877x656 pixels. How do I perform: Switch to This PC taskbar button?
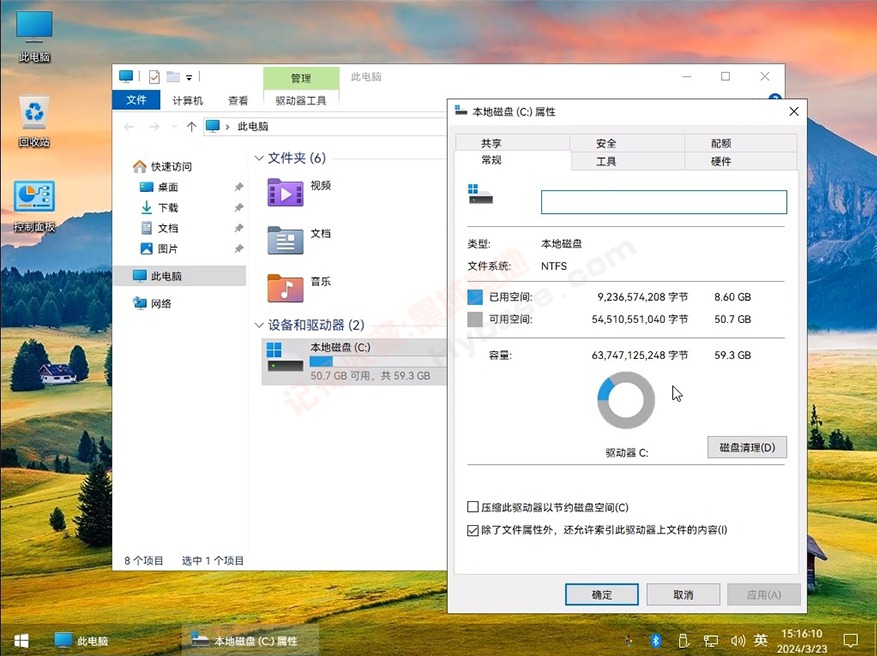(82, 640)
